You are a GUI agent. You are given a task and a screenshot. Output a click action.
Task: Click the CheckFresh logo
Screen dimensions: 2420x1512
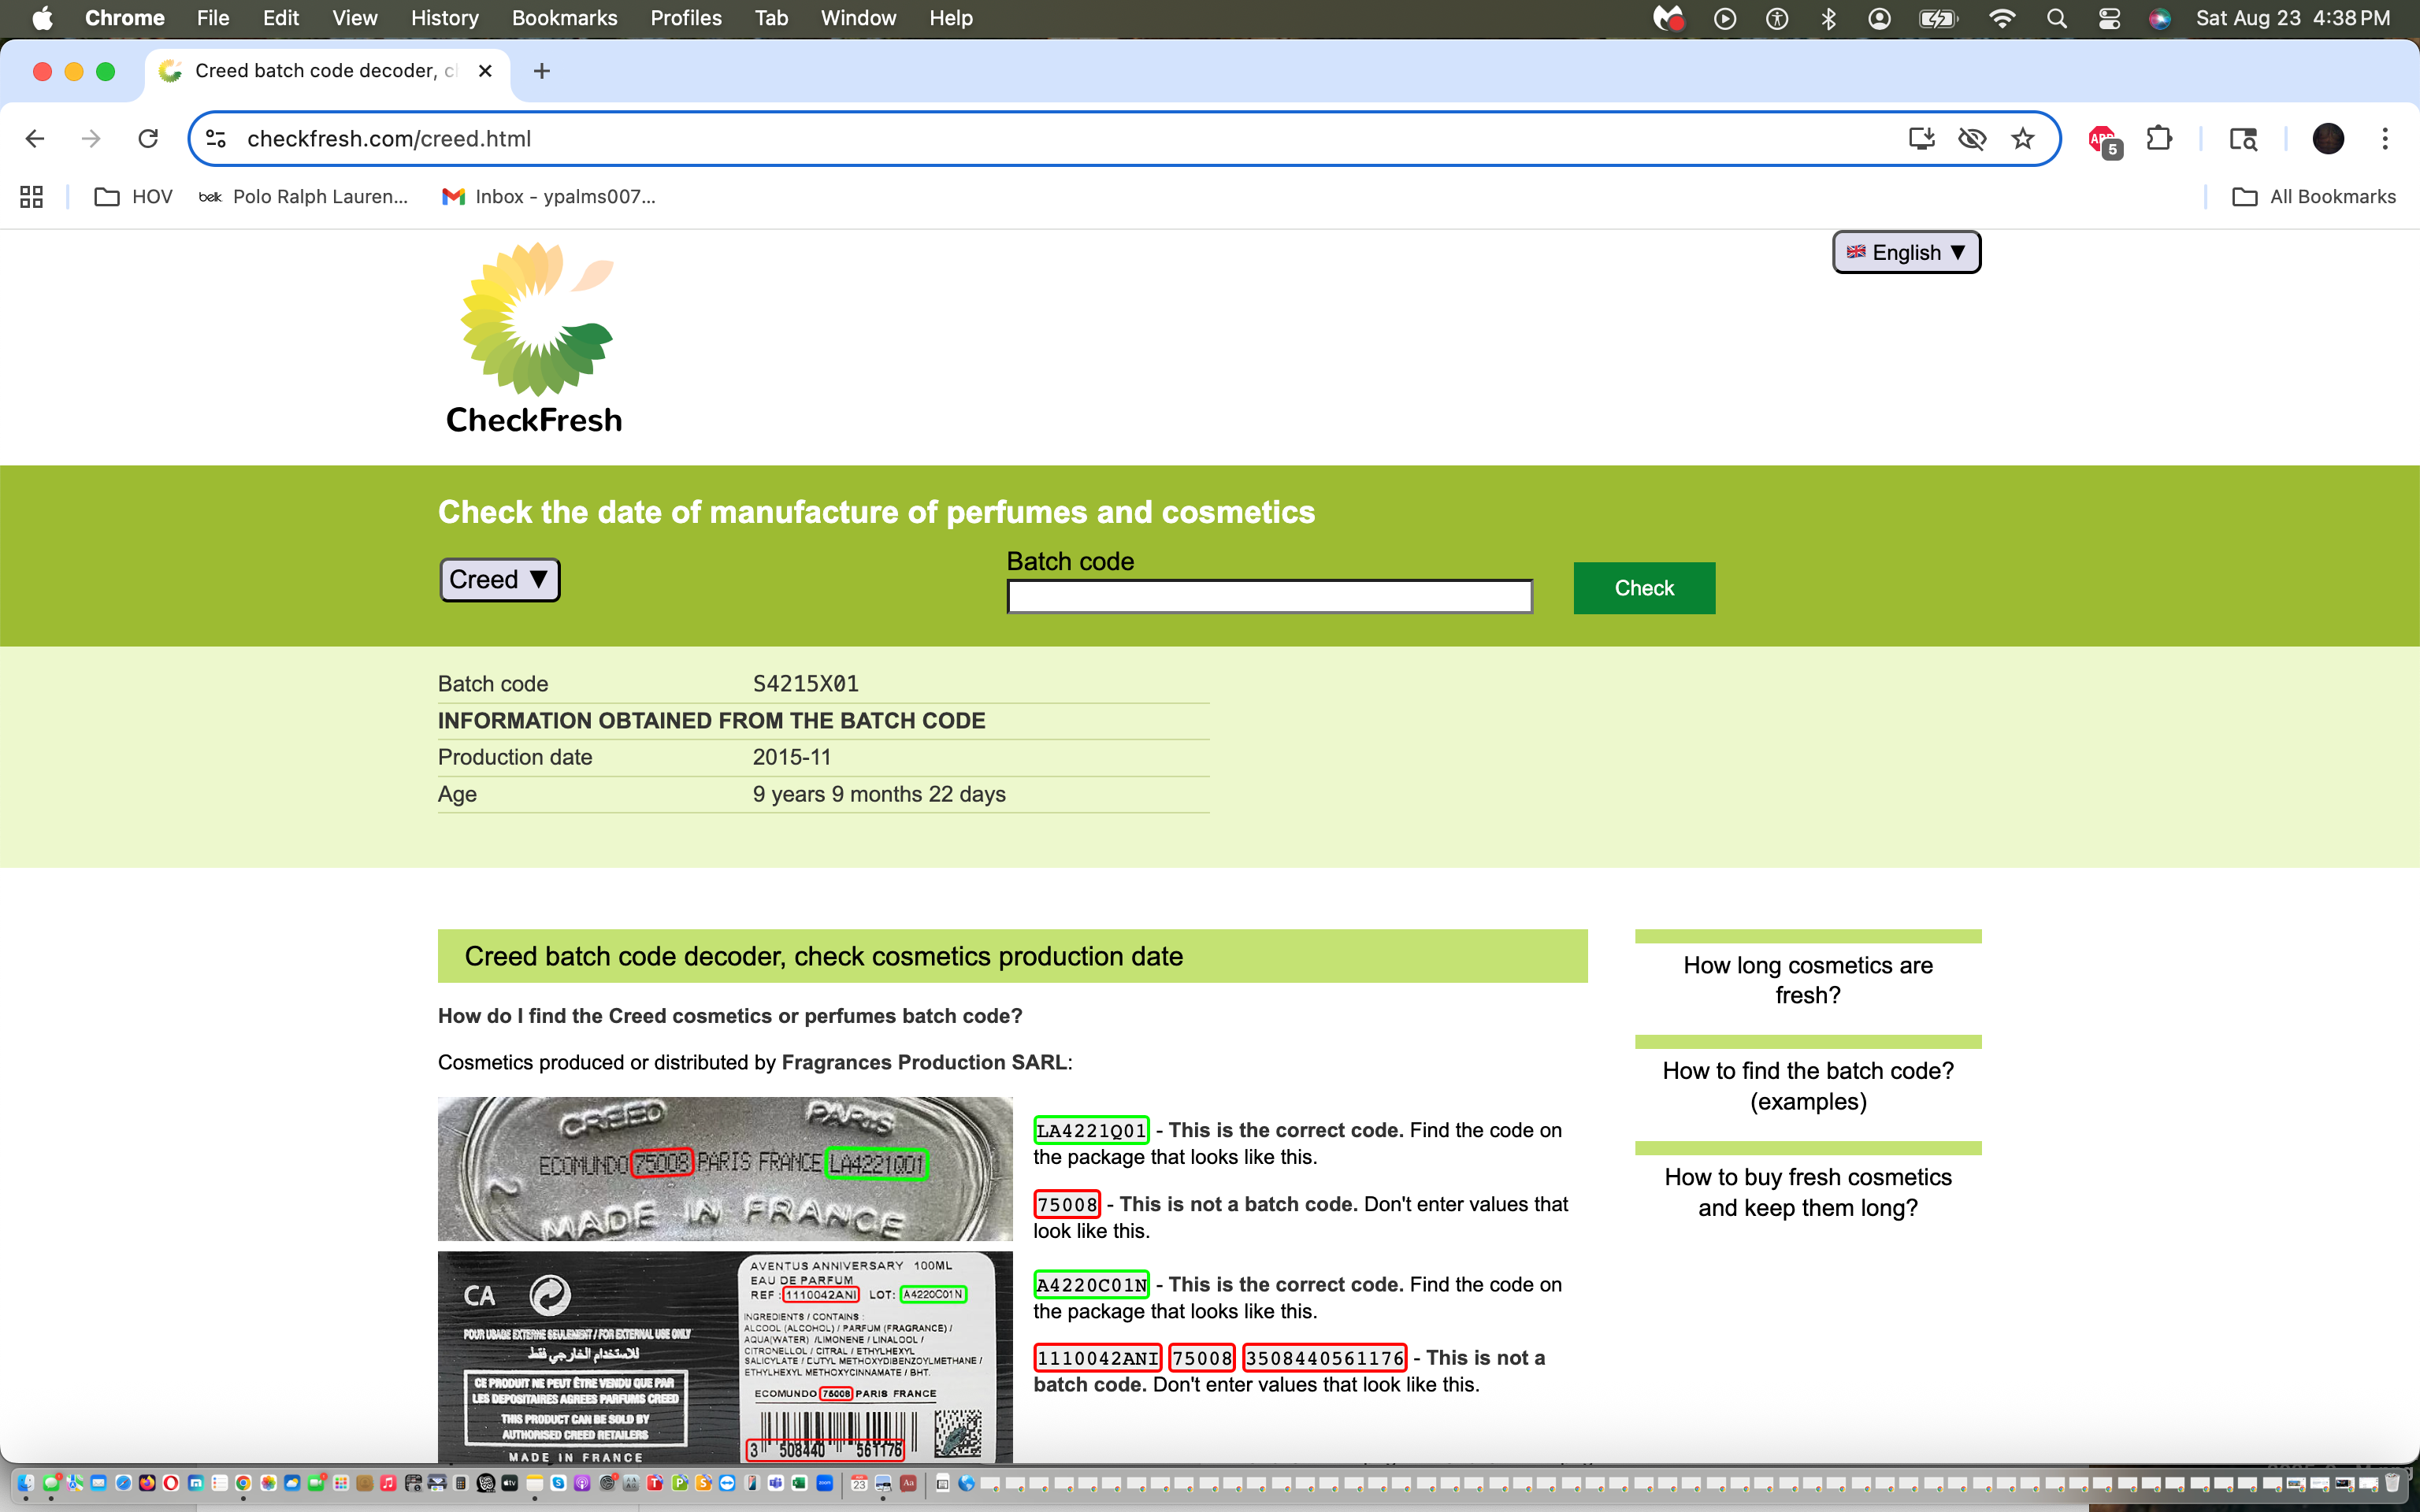535,338
